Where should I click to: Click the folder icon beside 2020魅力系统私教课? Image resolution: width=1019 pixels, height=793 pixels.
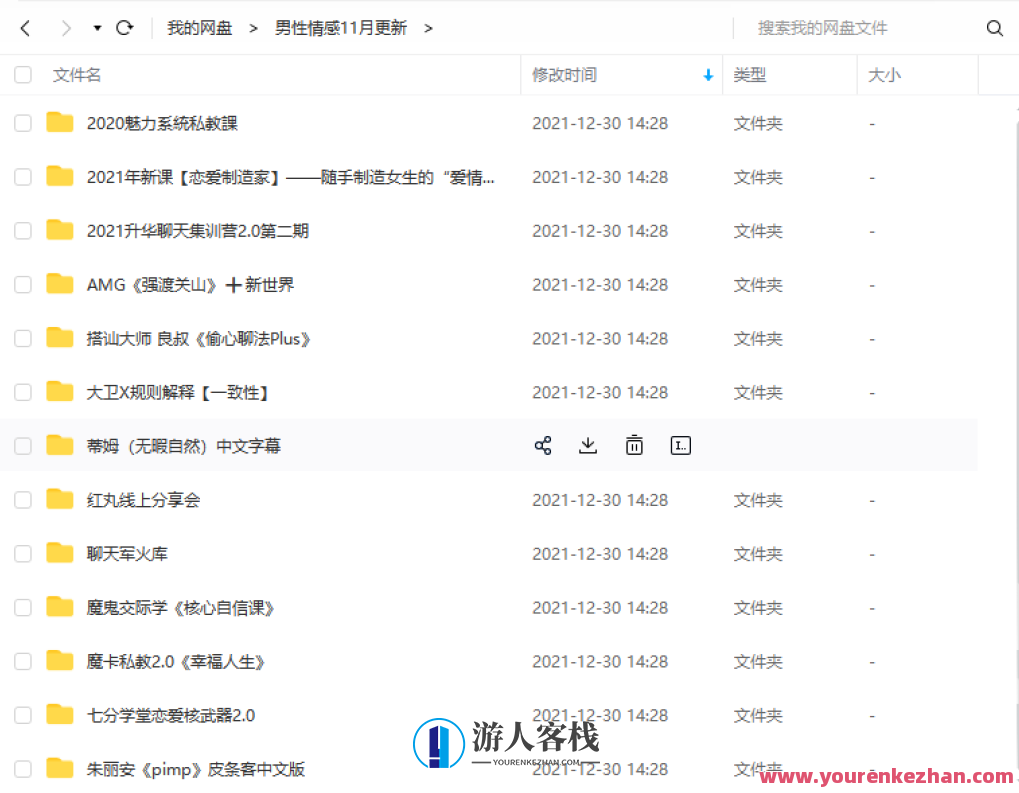[x=59, y=122]
